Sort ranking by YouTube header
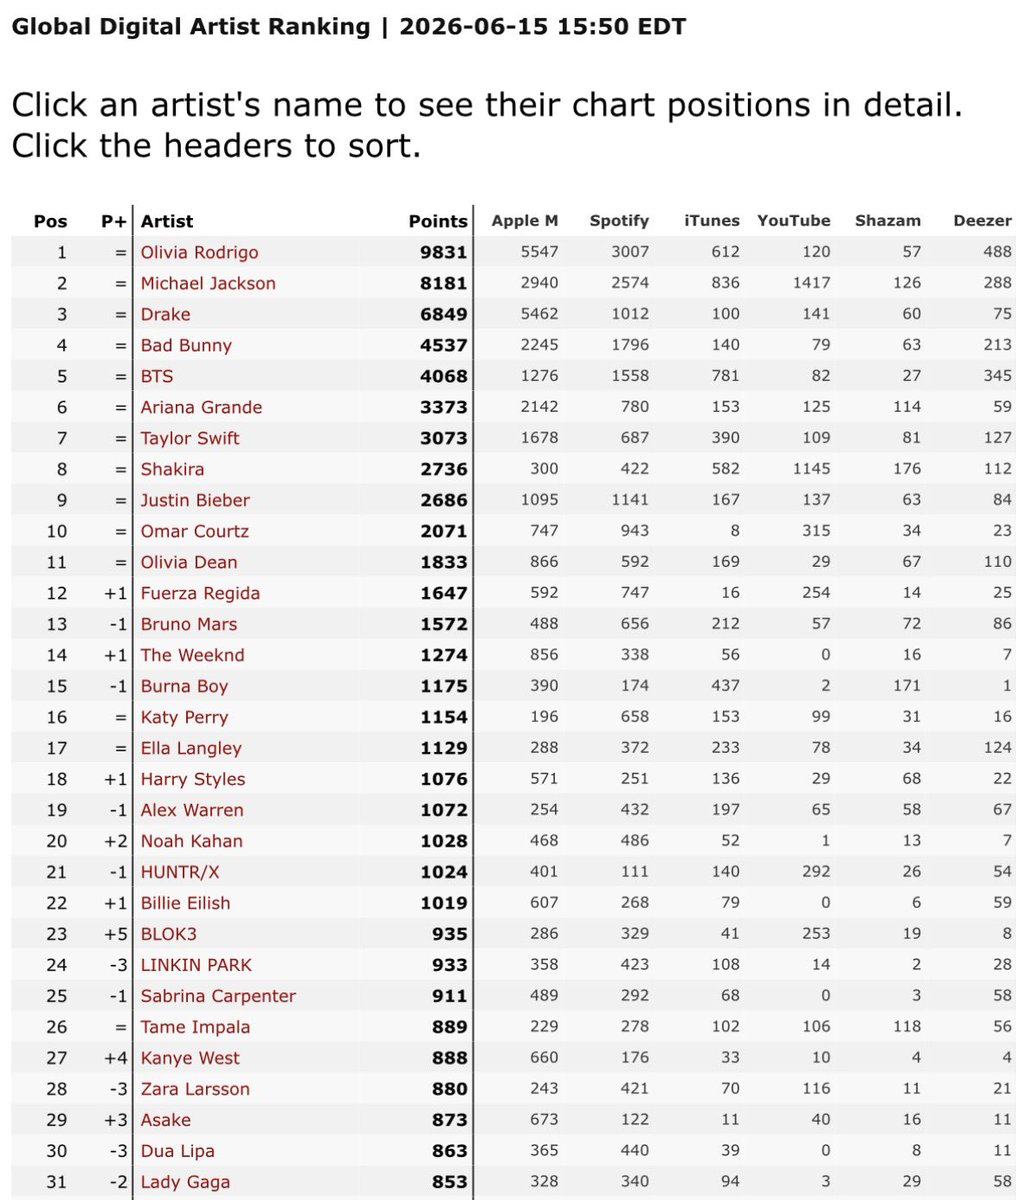Screen dimensions: 1016x1200 coord(794,221)
